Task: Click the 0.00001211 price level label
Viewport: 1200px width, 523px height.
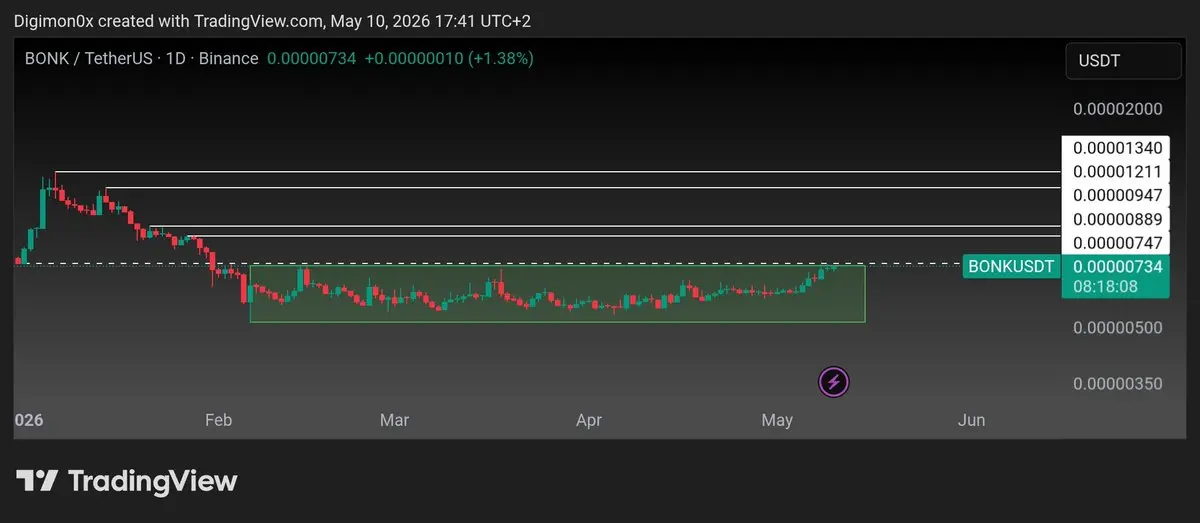Action: [x=1117, y=171]
